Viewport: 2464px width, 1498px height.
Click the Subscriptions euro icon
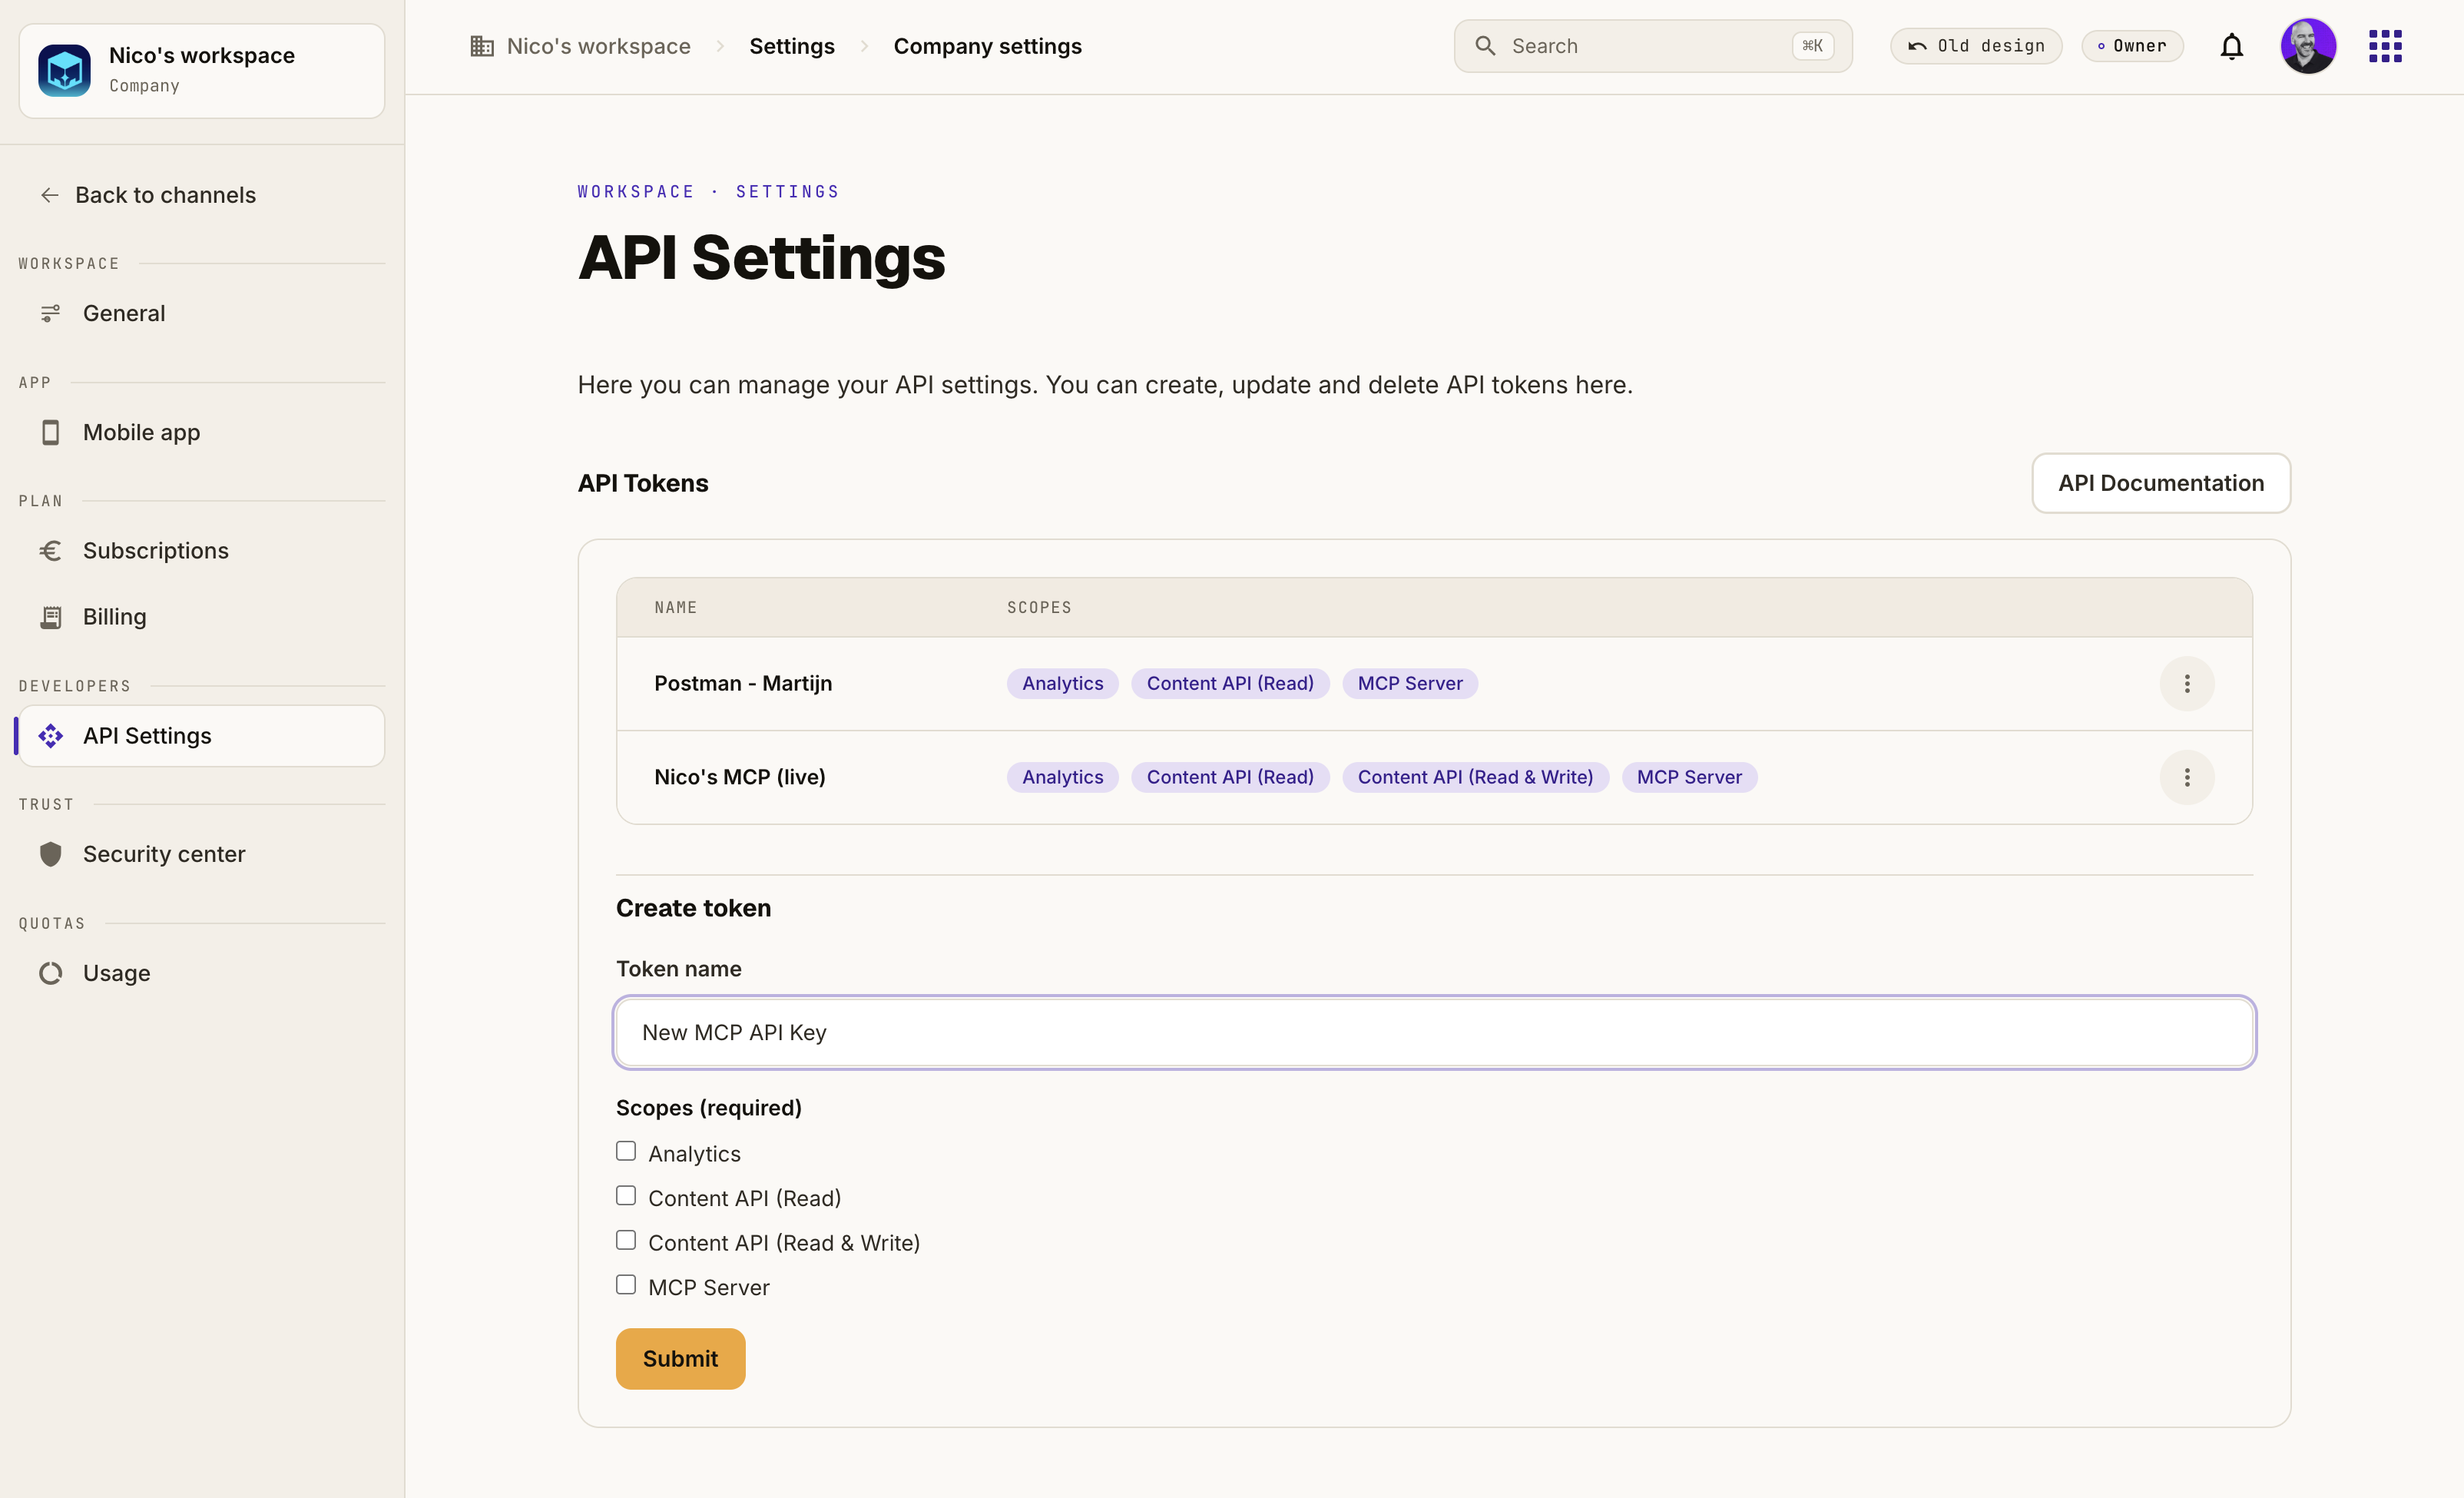51,551
